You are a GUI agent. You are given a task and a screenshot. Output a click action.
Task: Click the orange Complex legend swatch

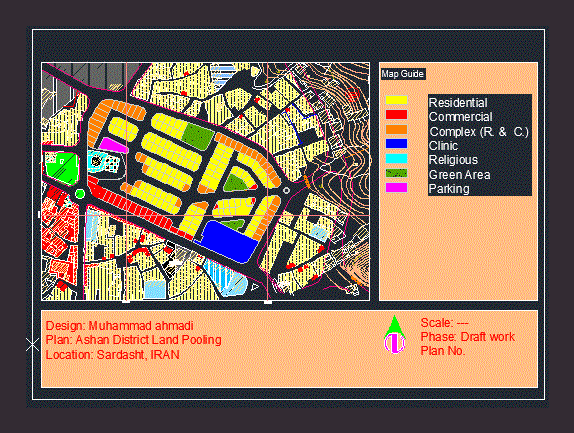(x=396, y=130)
